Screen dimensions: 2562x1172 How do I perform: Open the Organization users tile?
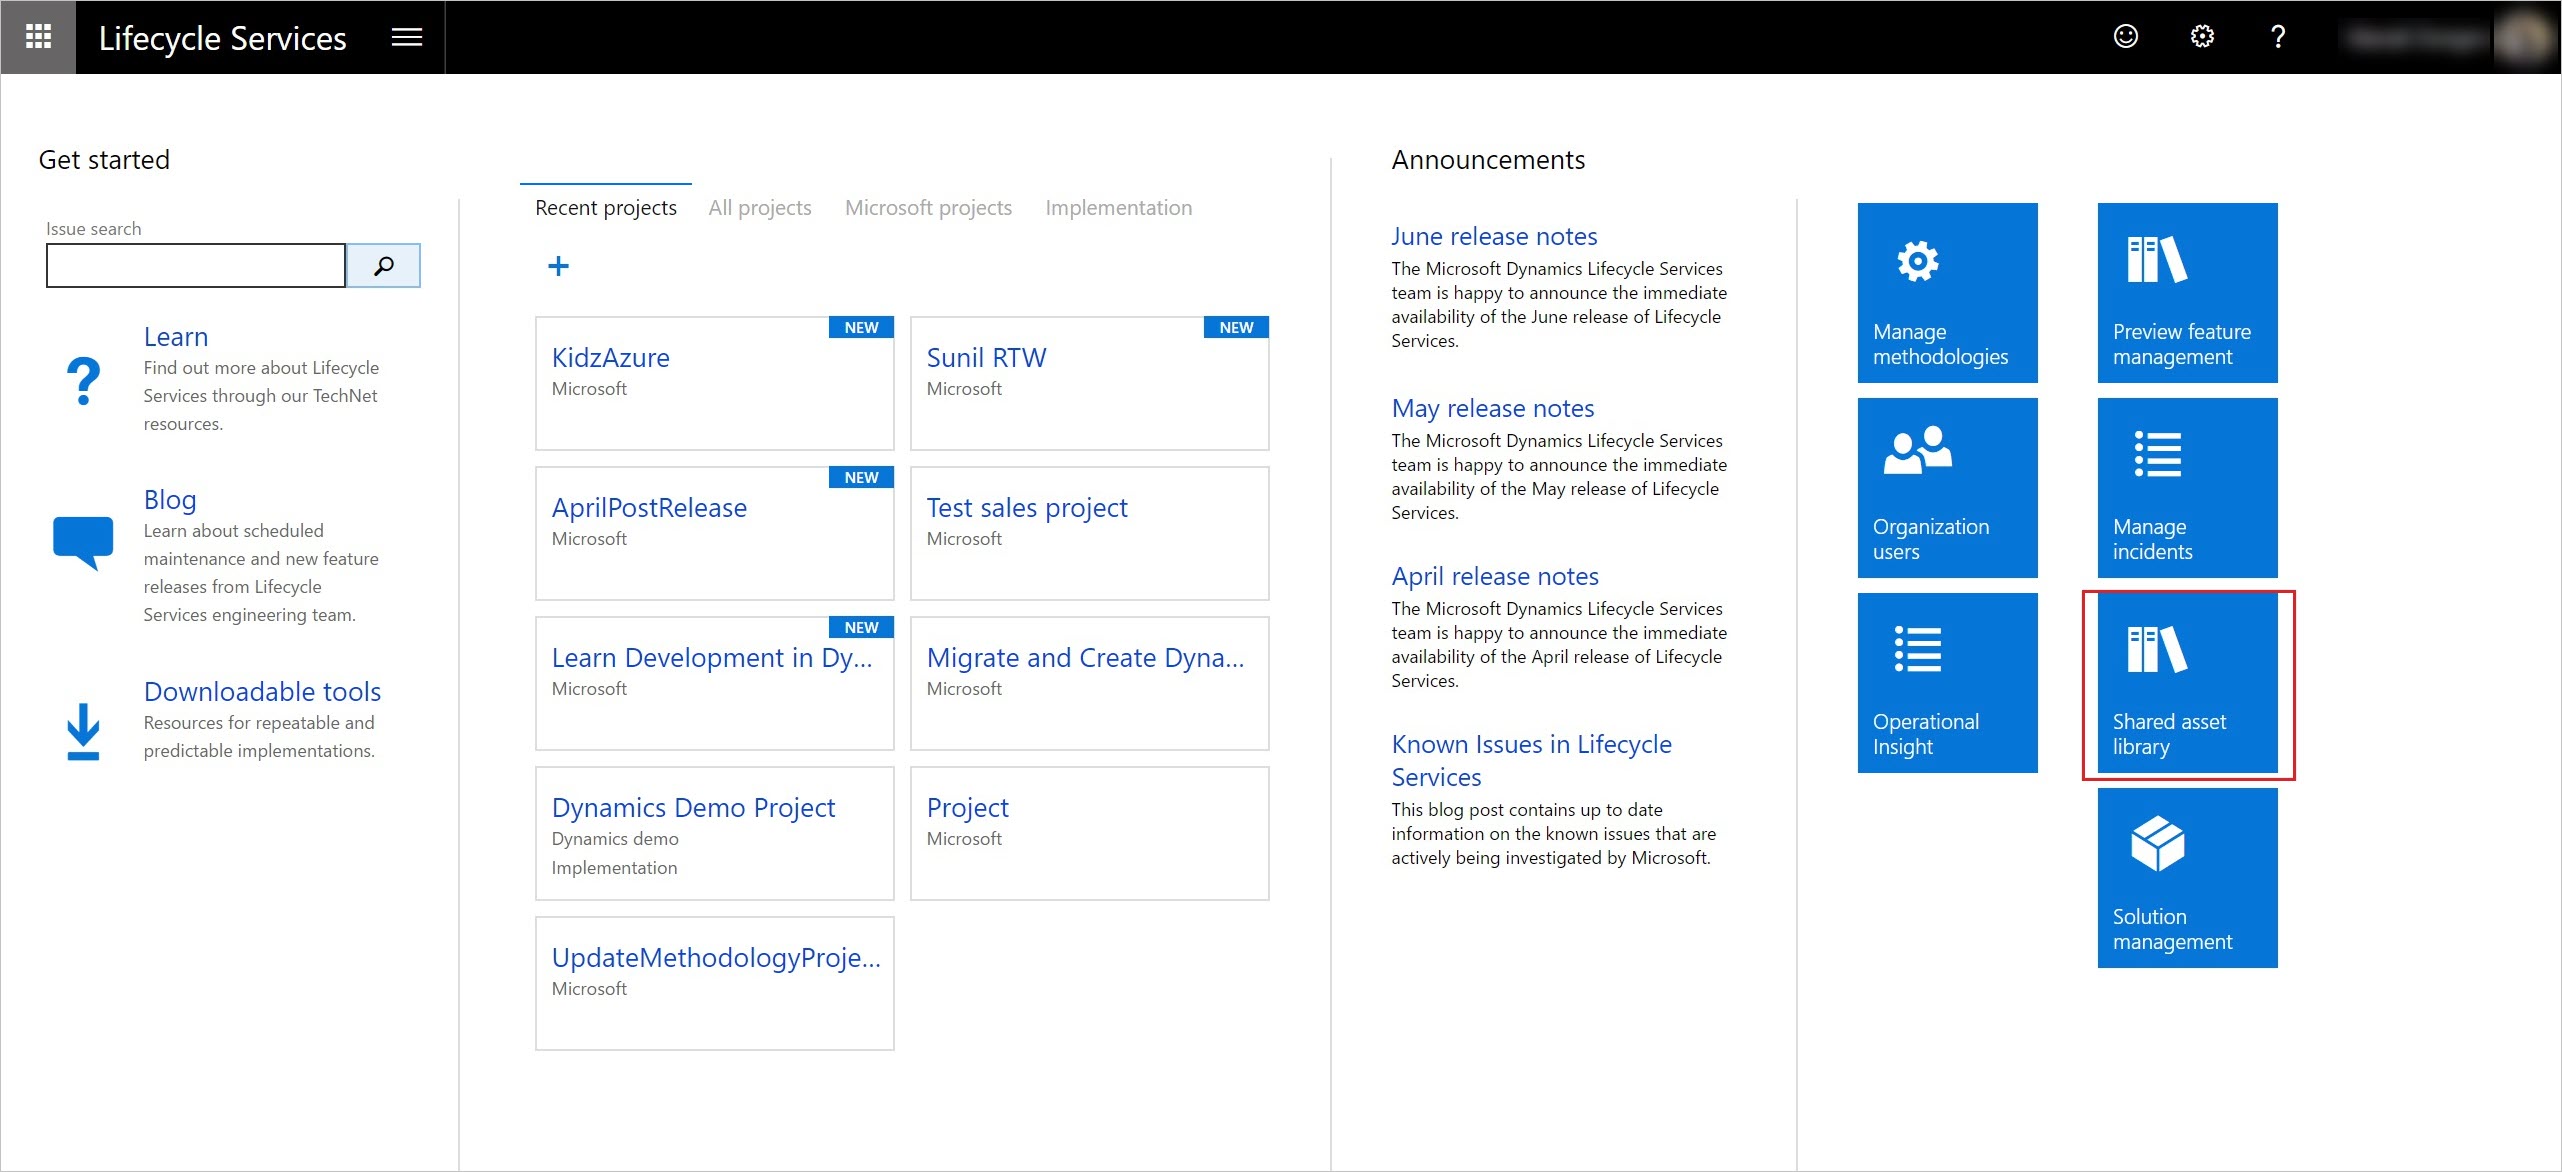[x=1946, y=487]
